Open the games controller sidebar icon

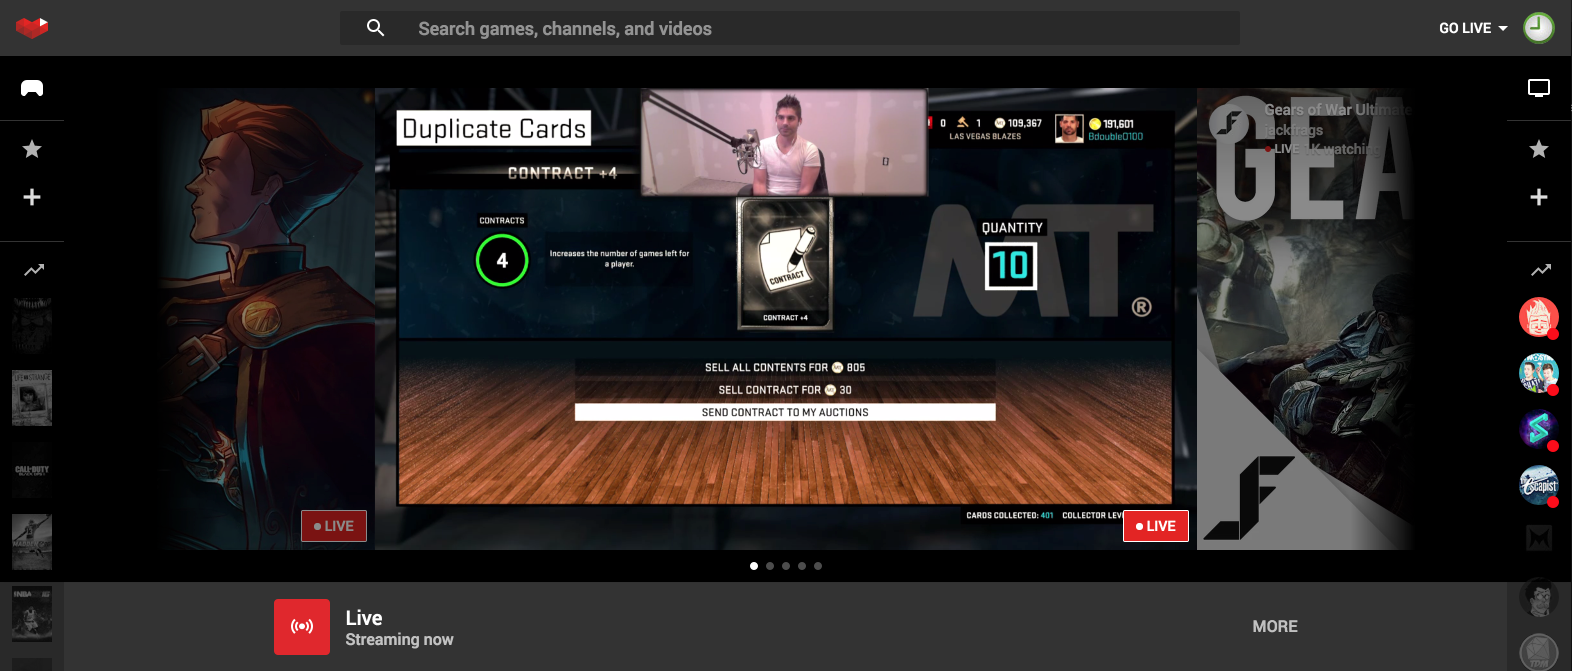32,88
